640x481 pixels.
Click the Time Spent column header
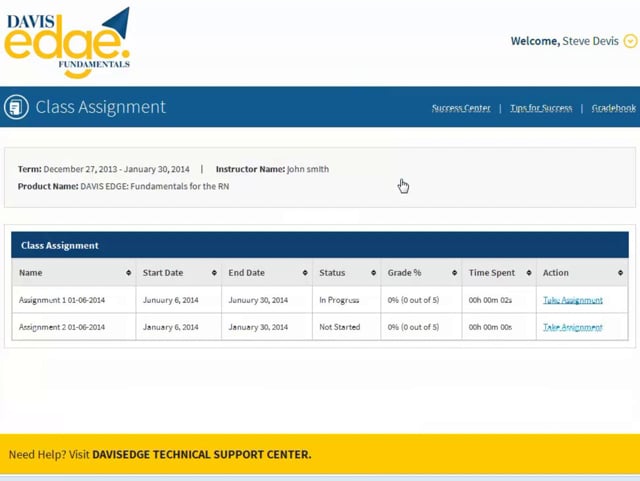point(499,273)
